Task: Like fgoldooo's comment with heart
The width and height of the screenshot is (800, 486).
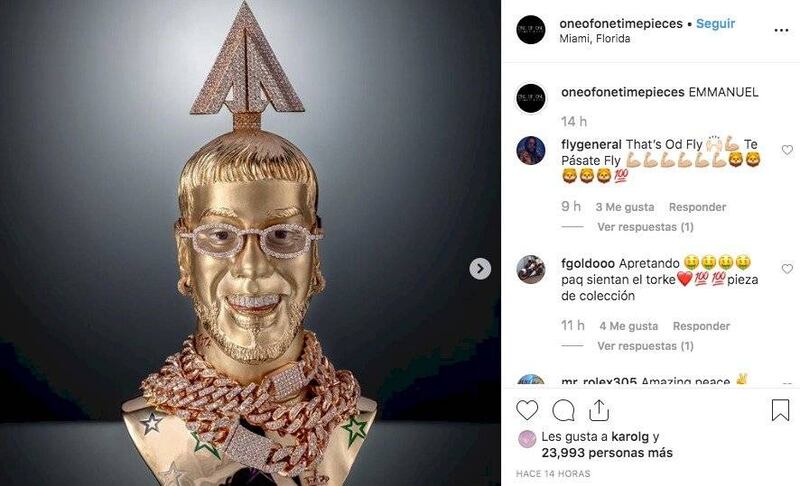Action: tap(787, 269)
